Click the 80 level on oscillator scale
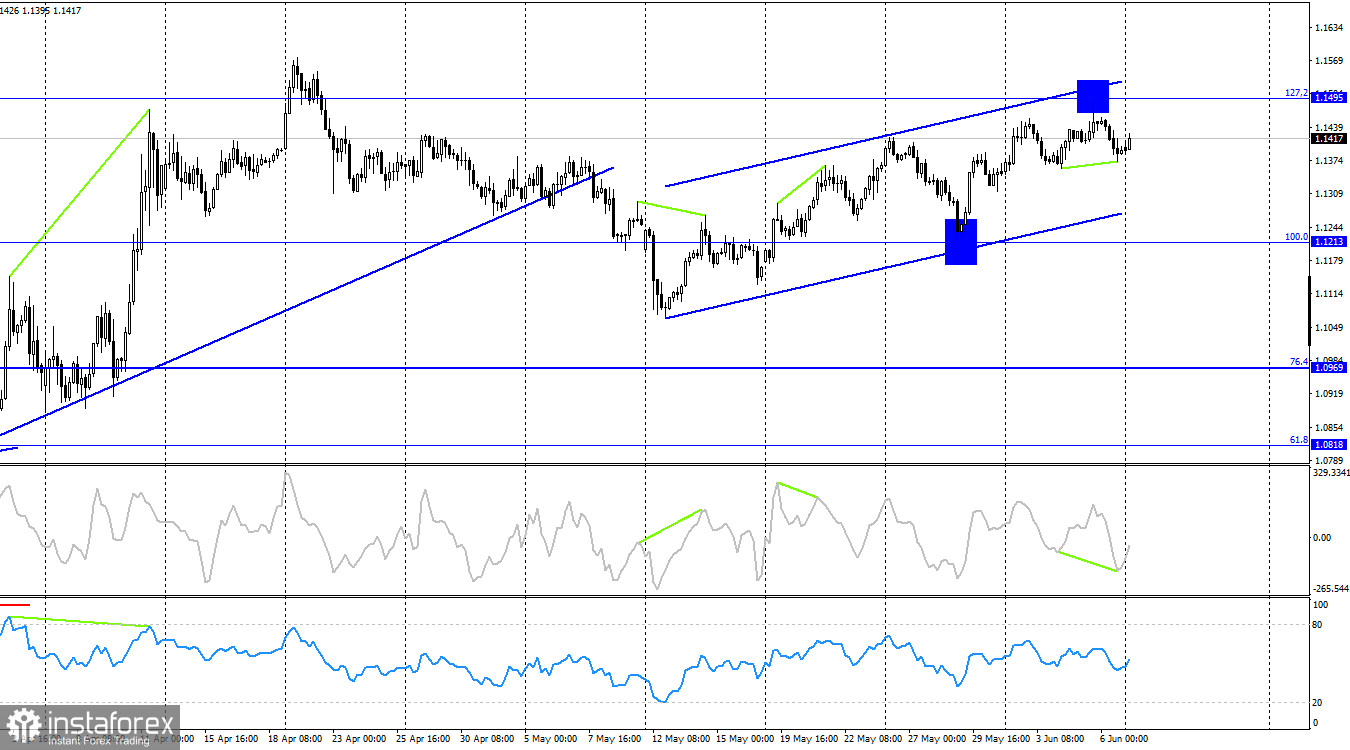 [x=1319, y=625]
